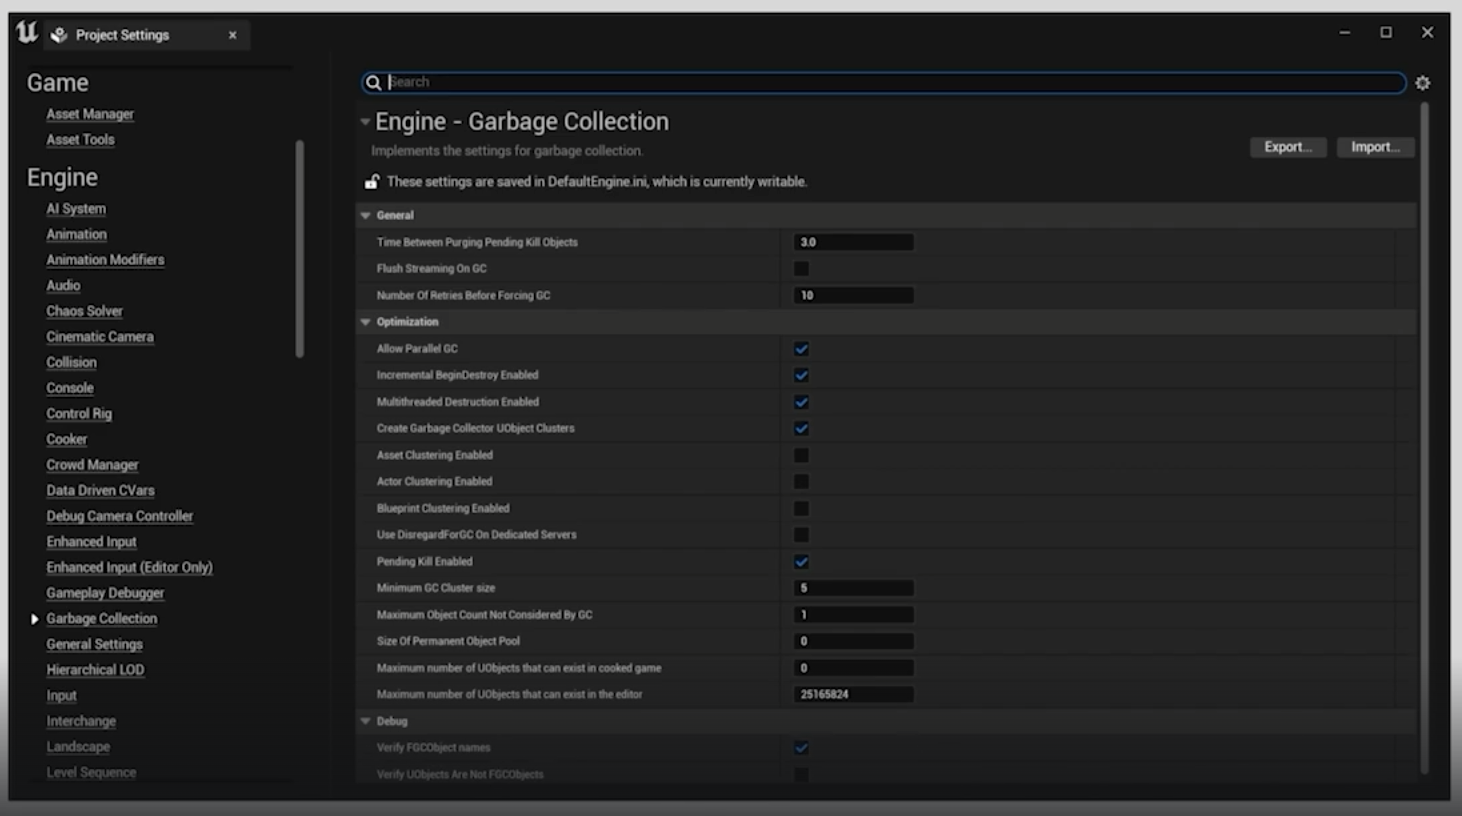
Task: Collapse the Debug section
Action: 366,721
